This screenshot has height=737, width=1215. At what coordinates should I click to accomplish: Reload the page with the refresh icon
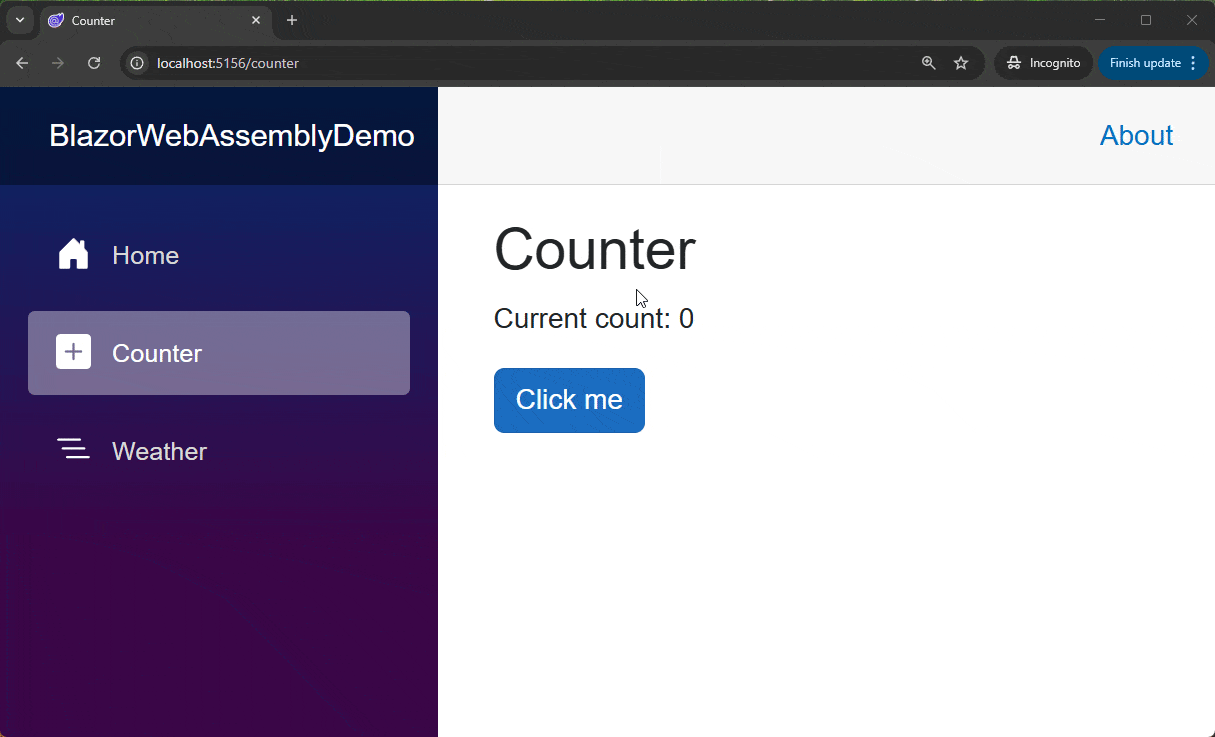click(94, 63)
